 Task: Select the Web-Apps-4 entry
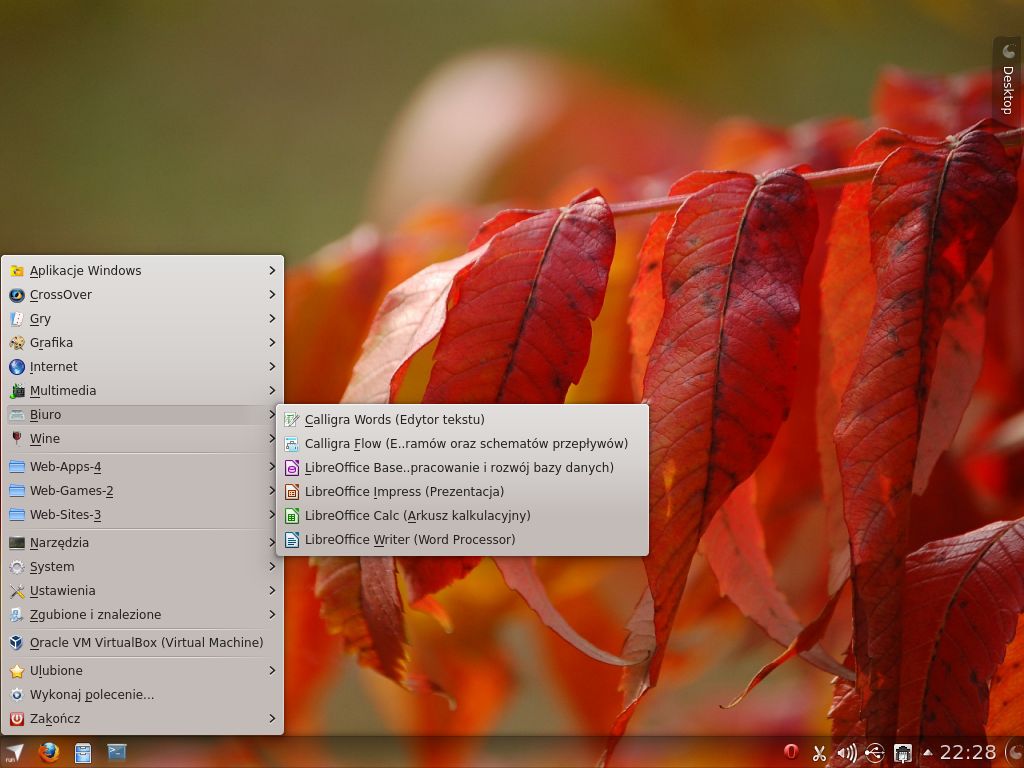pyautogui.click(x=142, y=467)
